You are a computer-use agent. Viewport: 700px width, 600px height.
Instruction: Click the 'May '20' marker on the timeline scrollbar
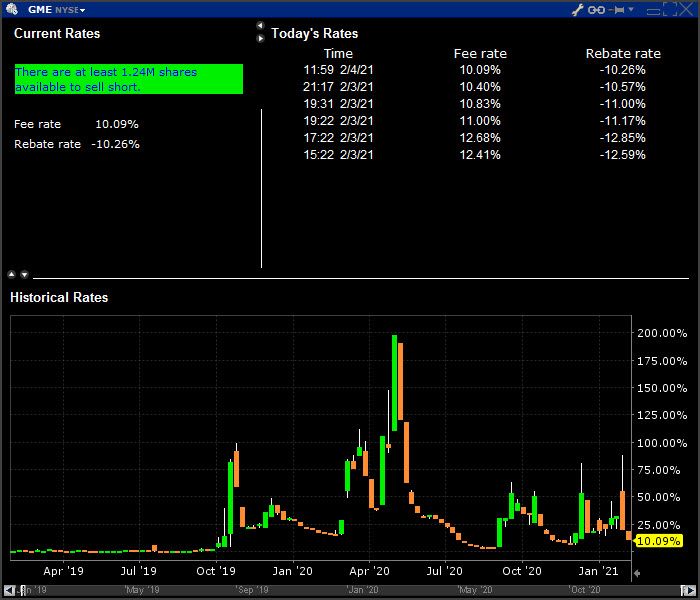[x=475, y=590]
